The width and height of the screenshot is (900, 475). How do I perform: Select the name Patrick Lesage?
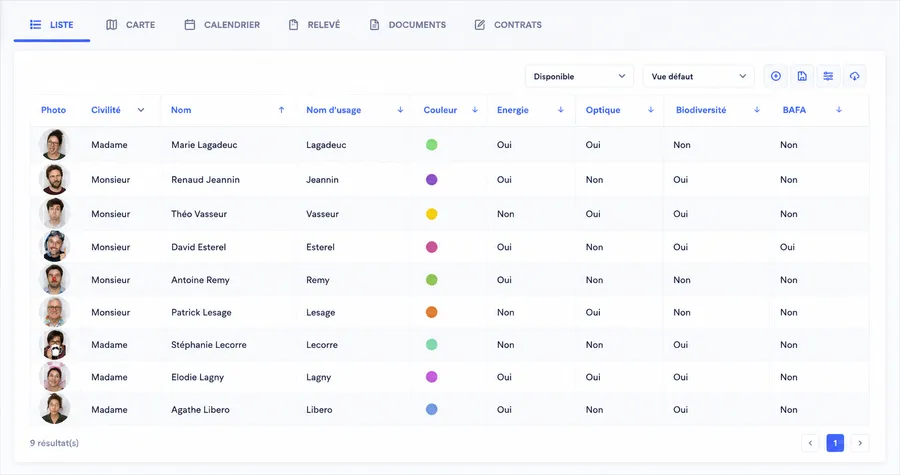(x=201, y=313)
